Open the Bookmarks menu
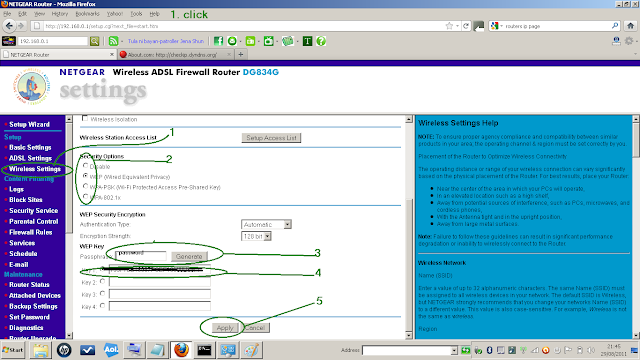This screenshot has height=360, width=640. 87,13
